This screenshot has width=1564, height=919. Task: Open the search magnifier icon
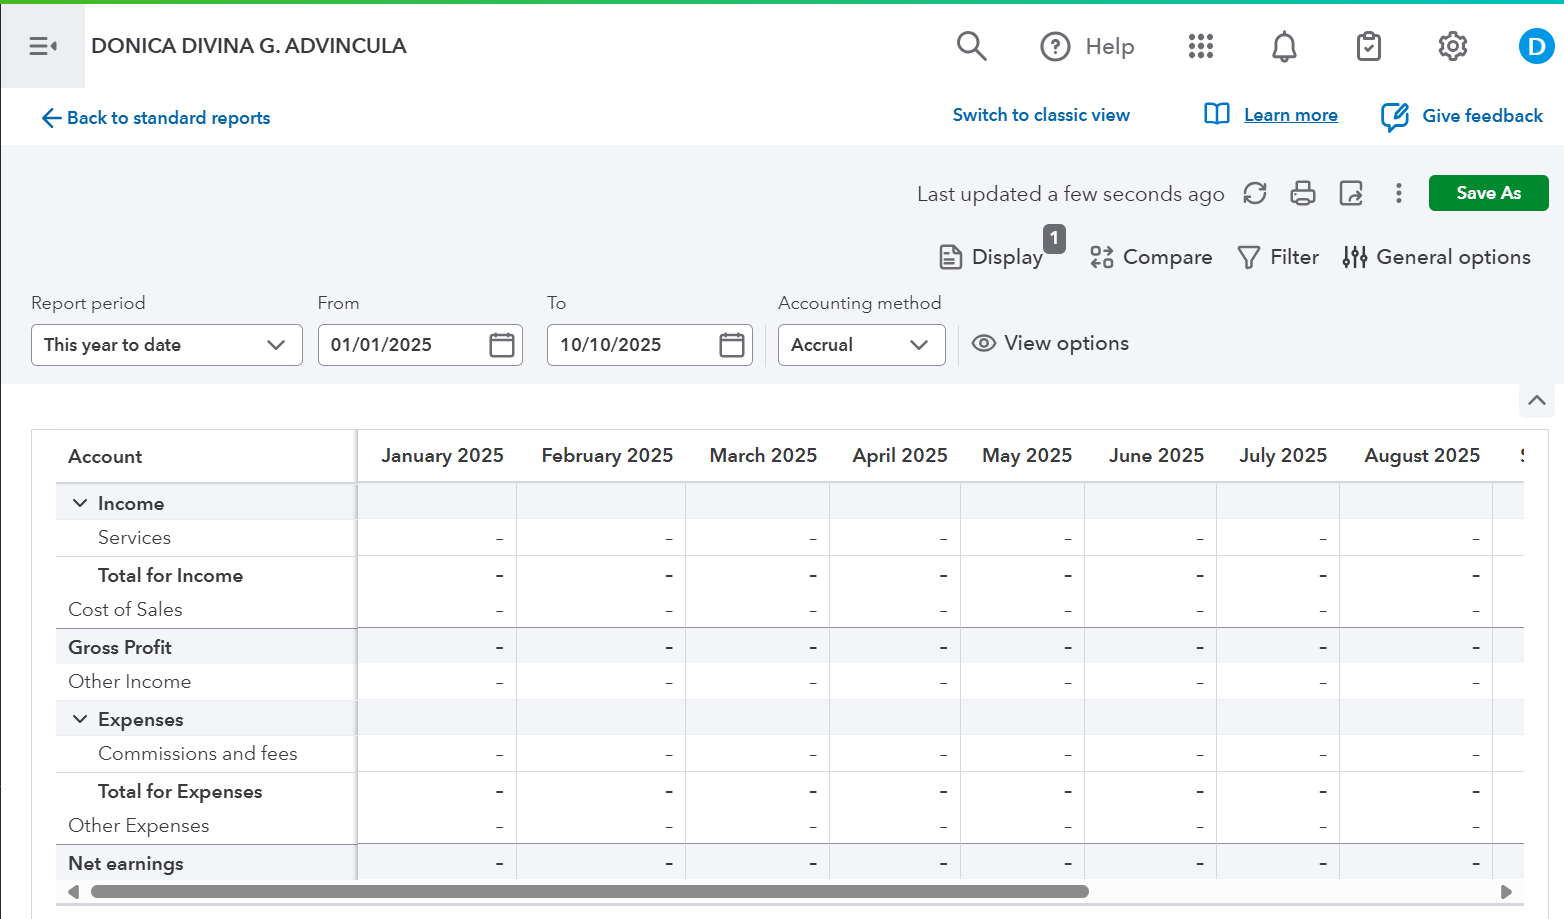click(x=971, y=46)
